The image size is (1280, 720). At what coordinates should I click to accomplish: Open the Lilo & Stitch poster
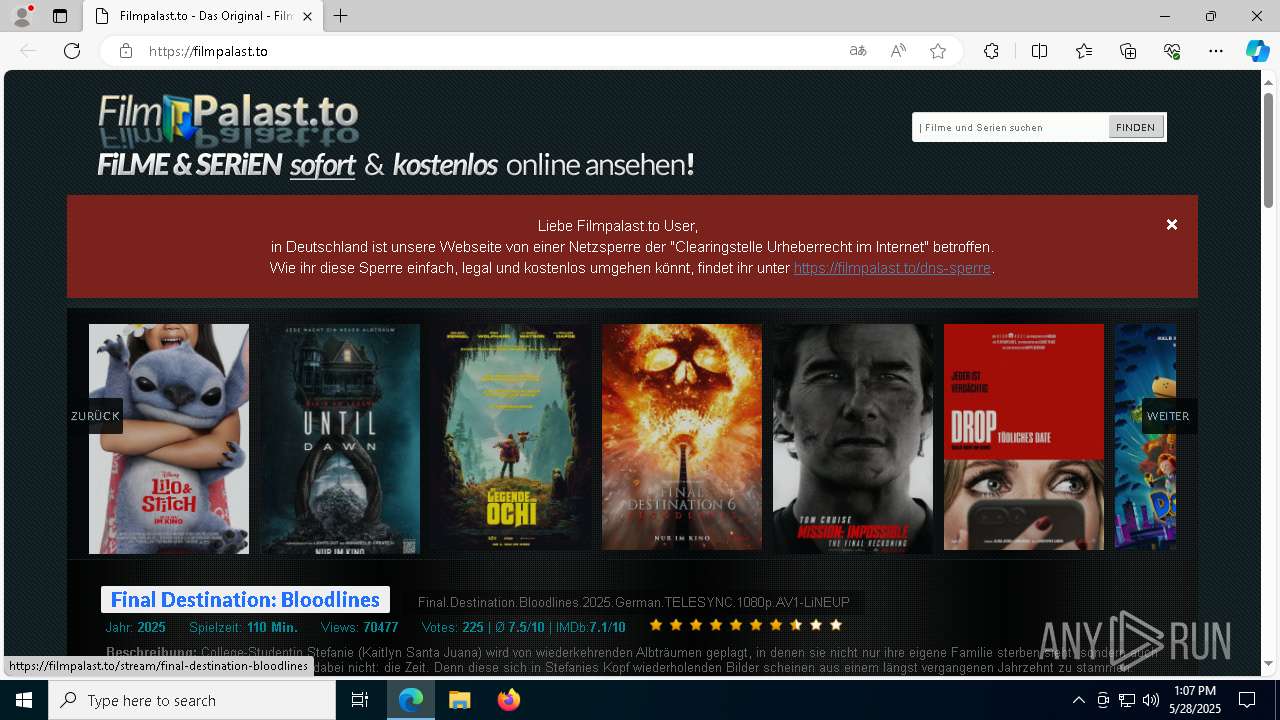pos(169,438)
